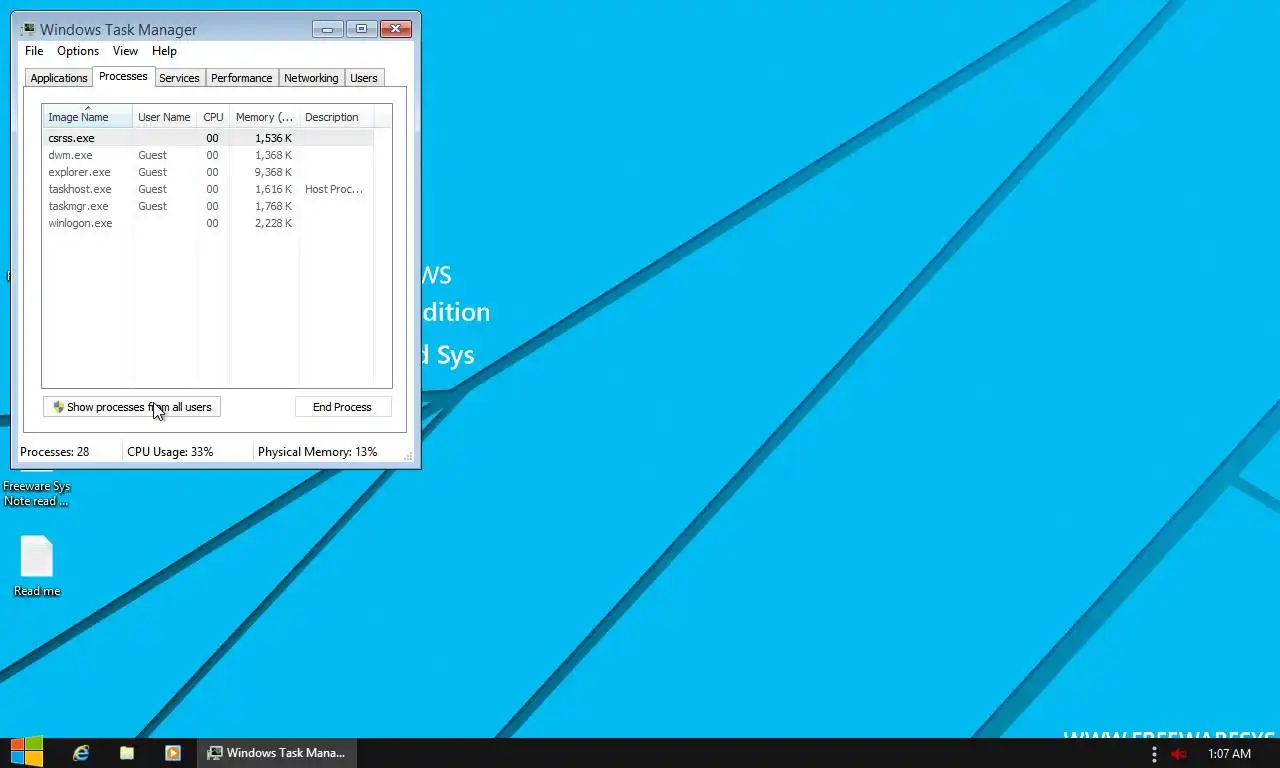Launch Internet Explorer from the taskbar
Screen dimensions: 1280x768
click(x=81, y=753)
